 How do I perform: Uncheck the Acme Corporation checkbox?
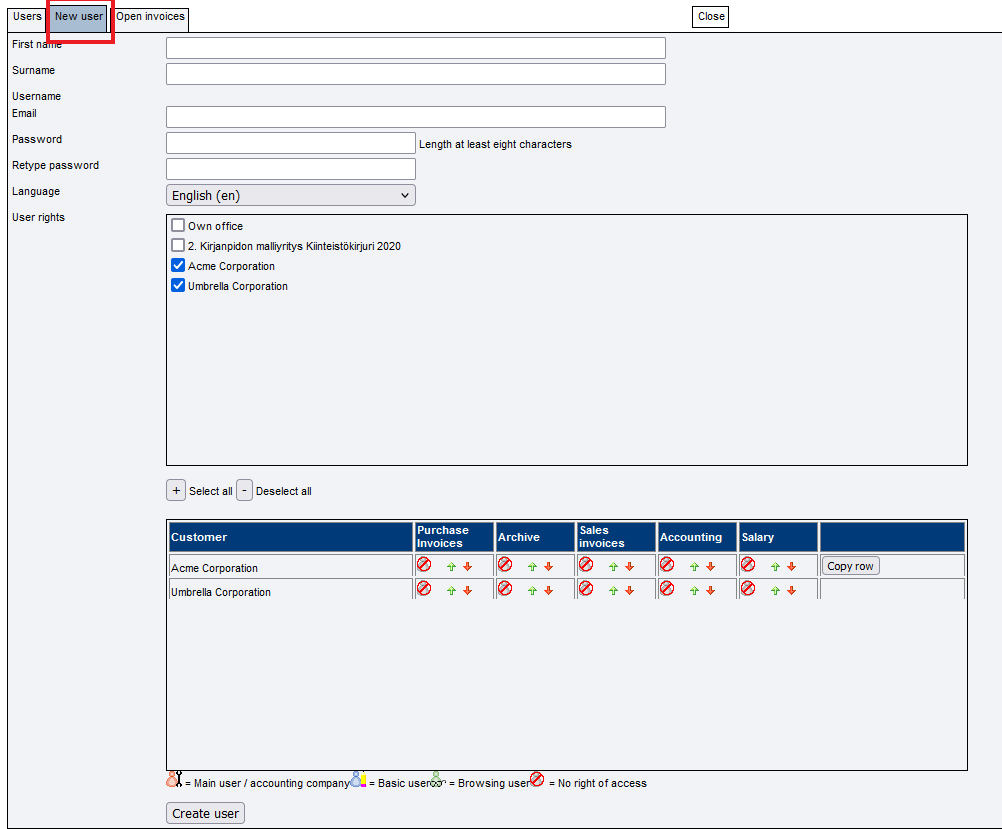[x=178, y=265]
